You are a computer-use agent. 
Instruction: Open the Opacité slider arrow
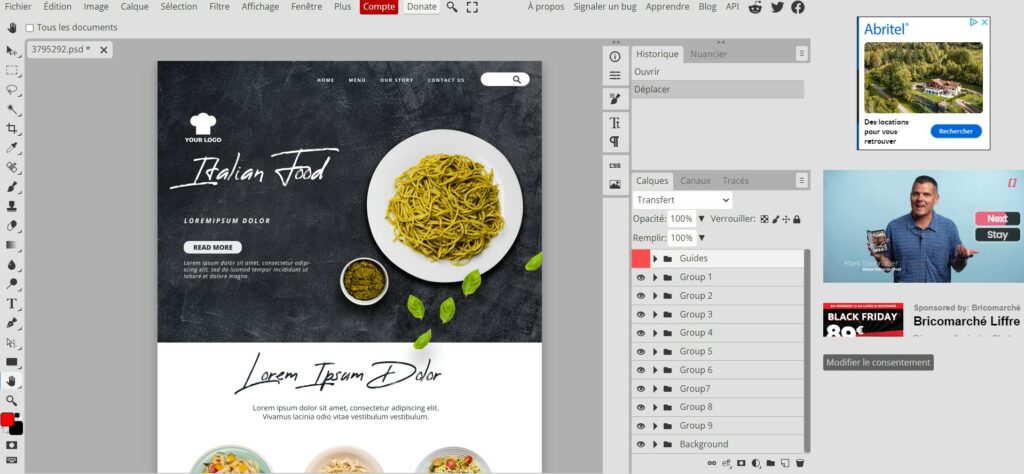click(702, 219)
